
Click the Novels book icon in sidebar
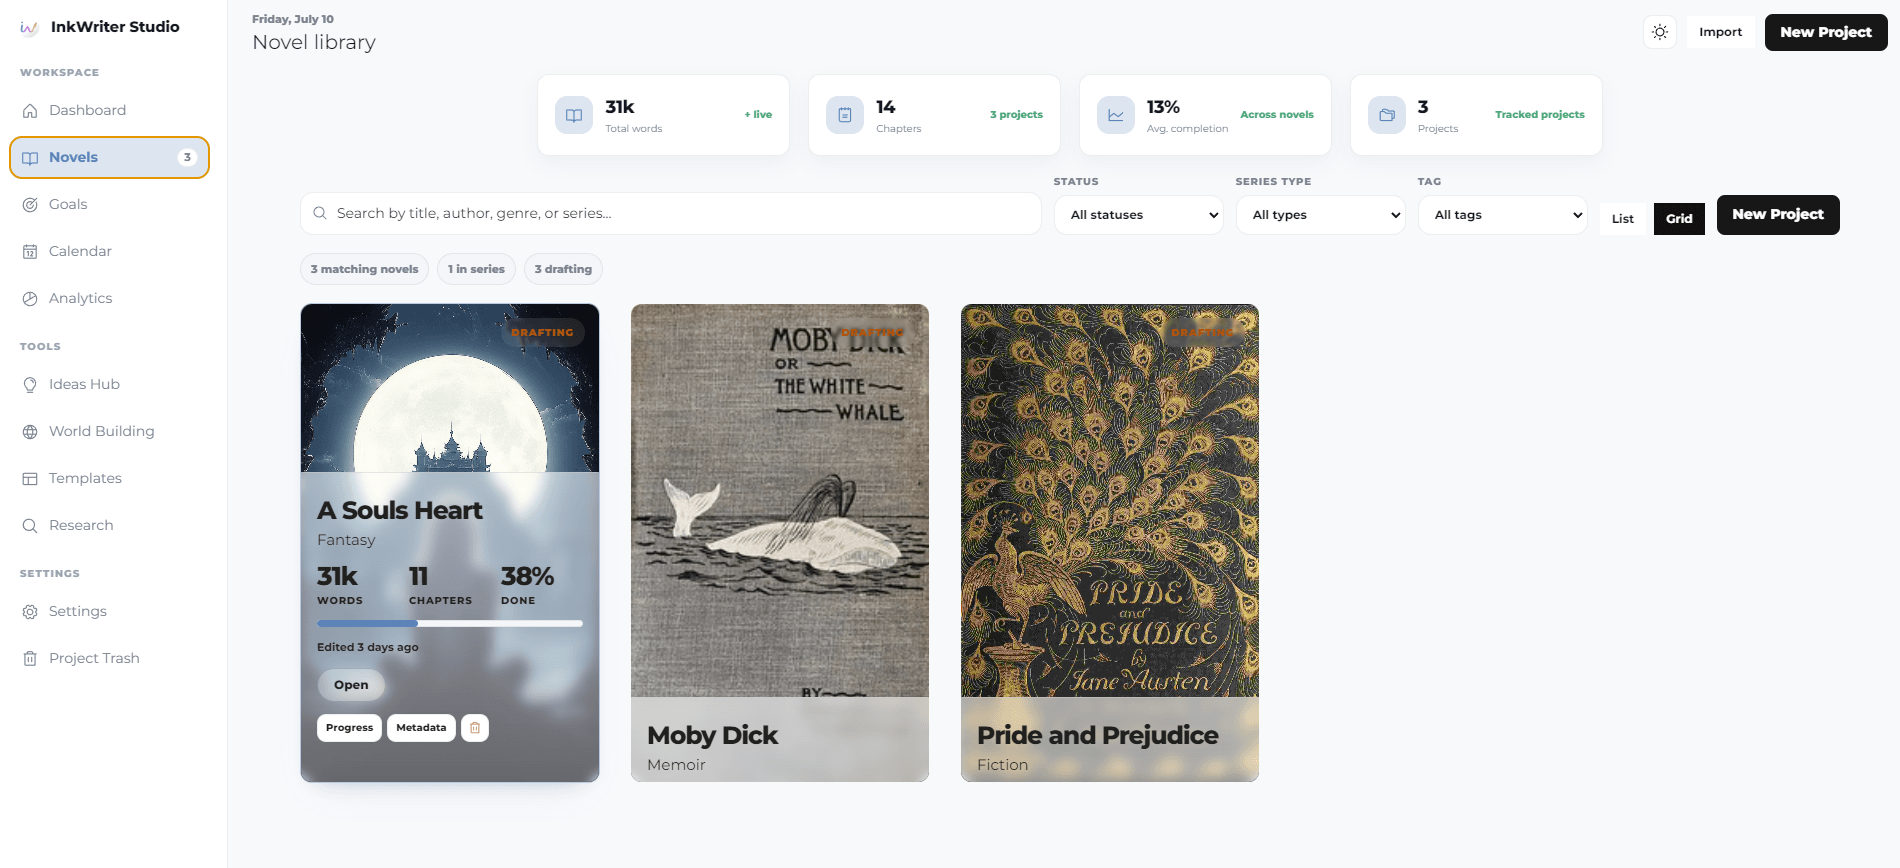(x=30, y=158)
